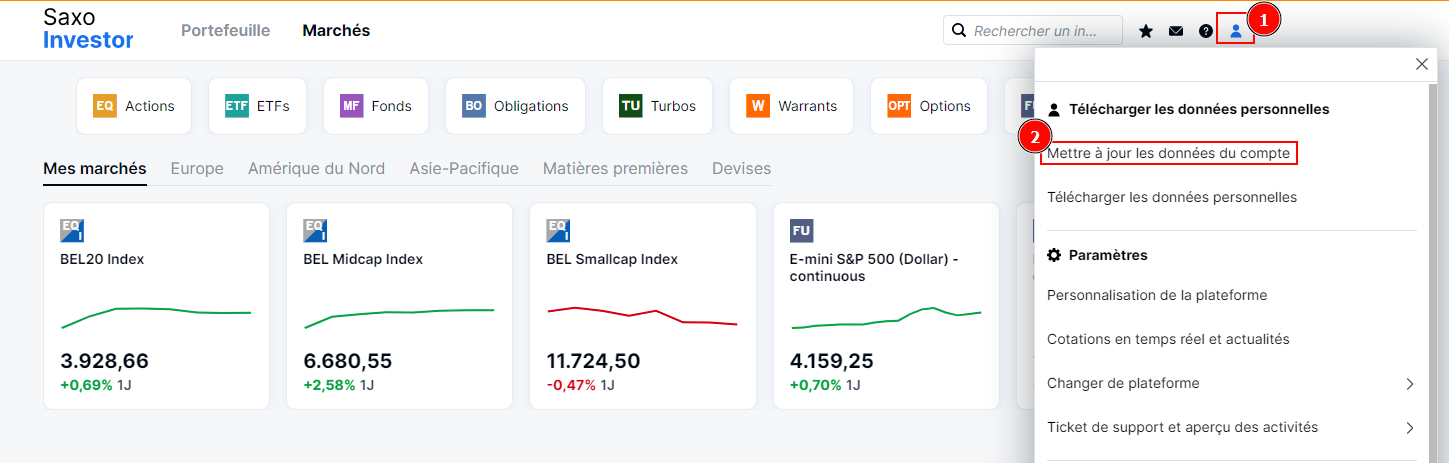Open the BEL Midcap Index chart
Screen dimensions: 1449x463
point(399,318)
